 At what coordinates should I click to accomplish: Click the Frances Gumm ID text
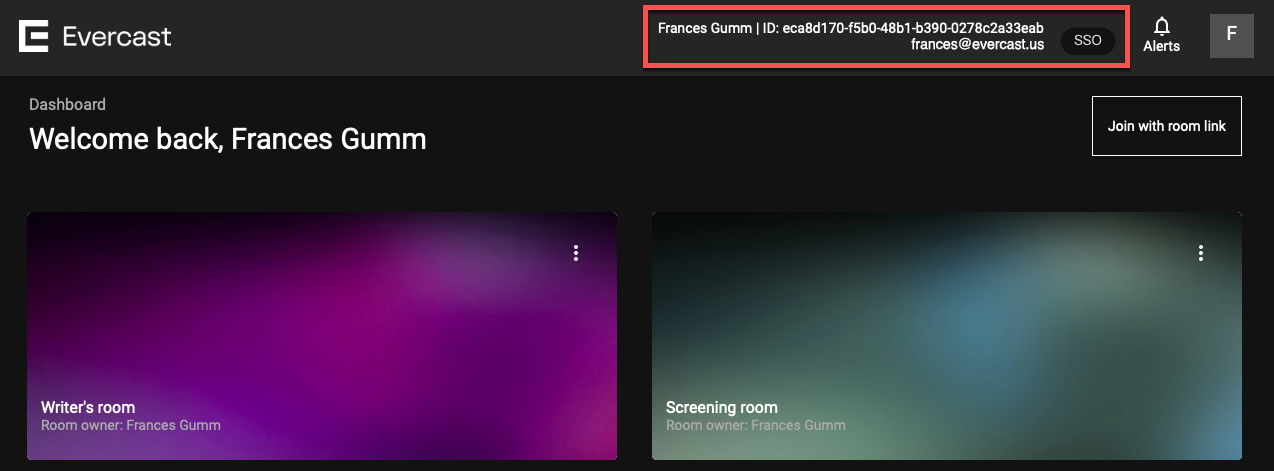[851, 28]
